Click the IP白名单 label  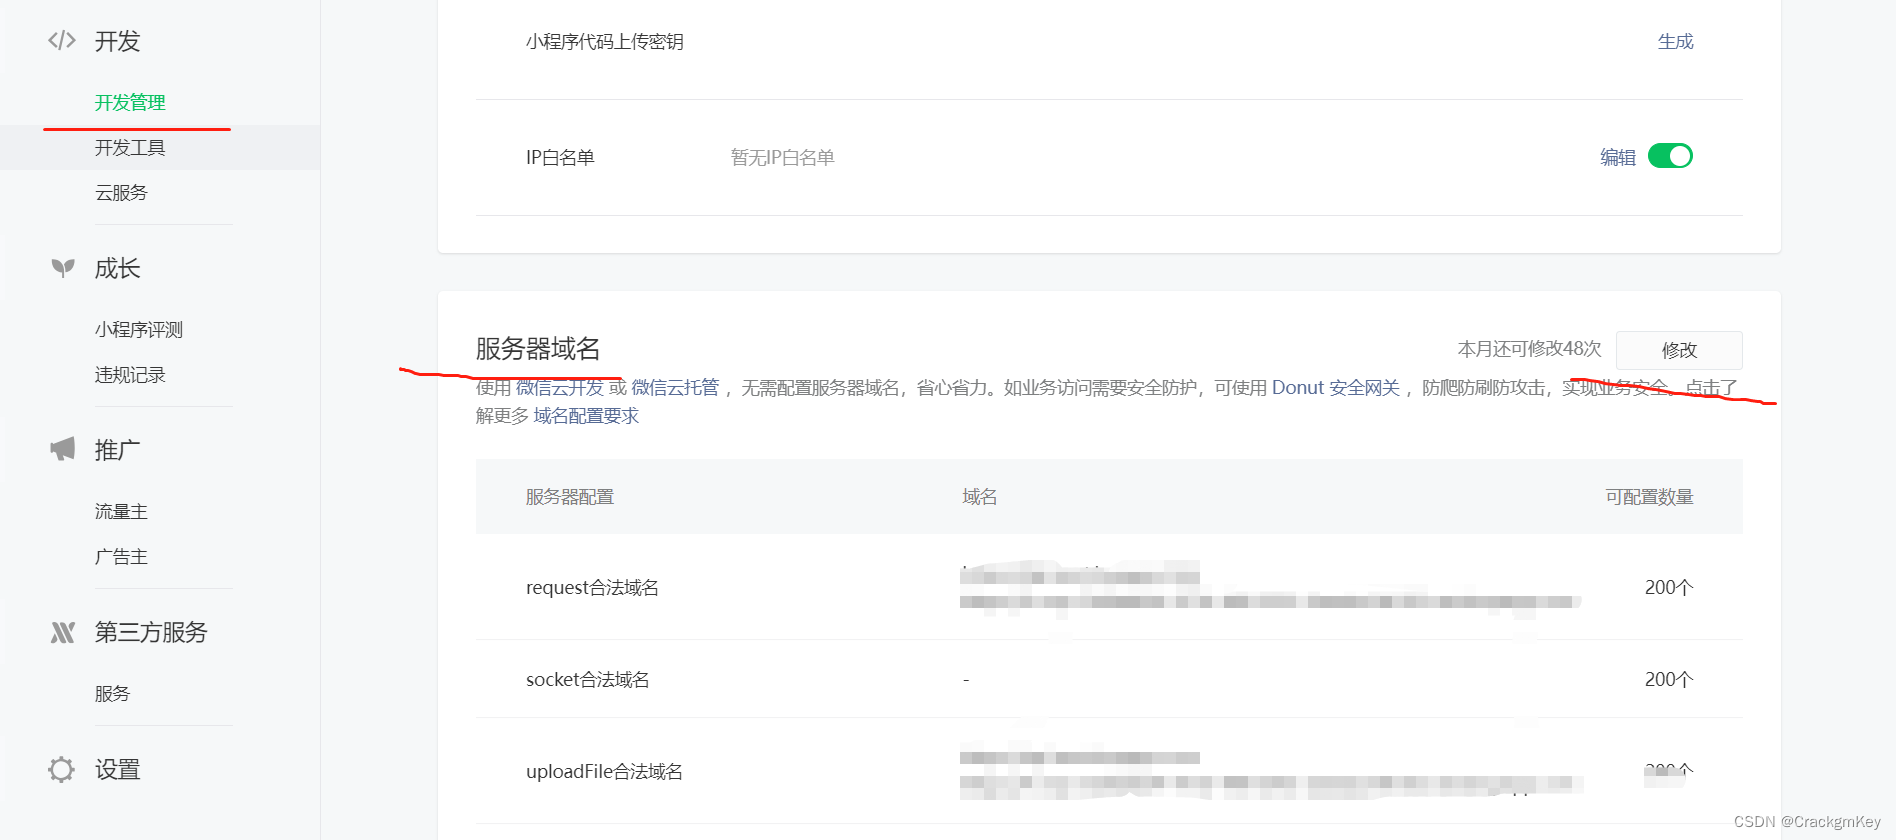[560, 158]
